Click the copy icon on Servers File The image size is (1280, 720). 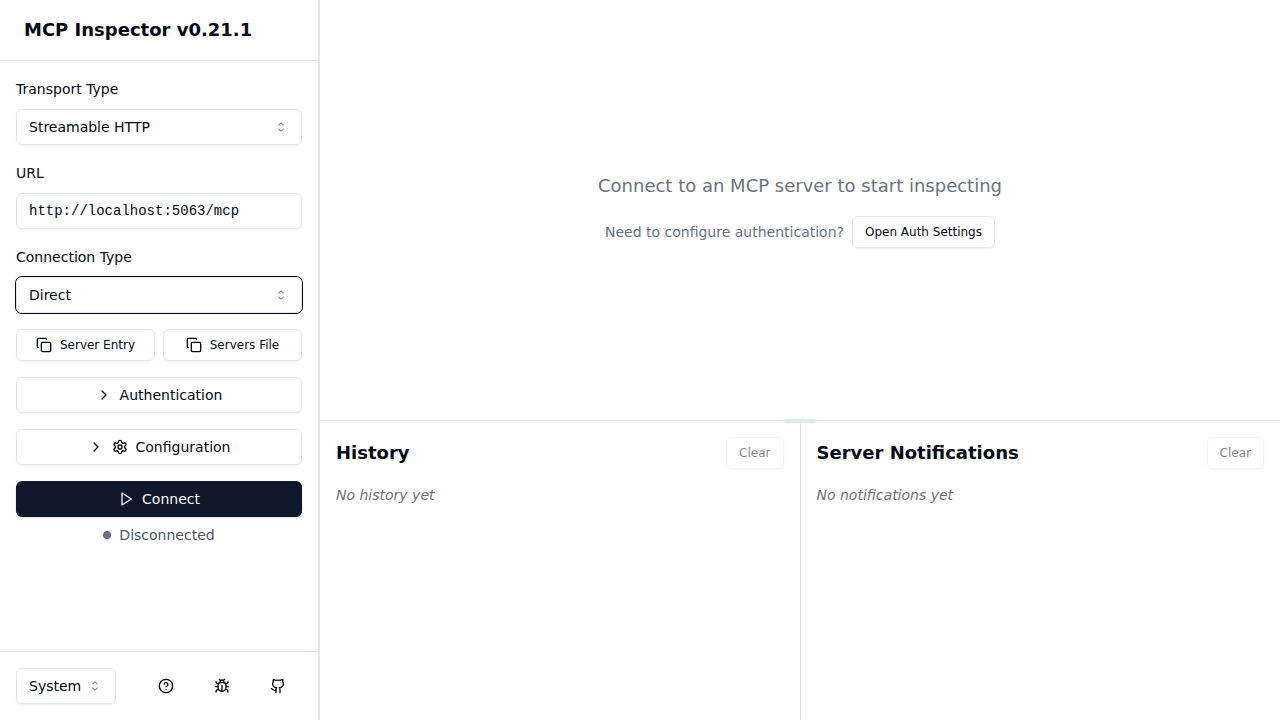point(193,344)
